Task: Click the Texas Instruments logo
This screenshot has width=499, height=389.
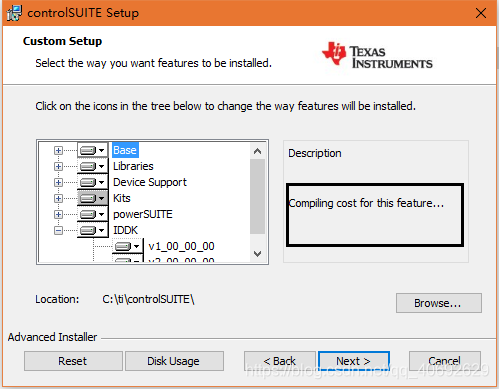Action: 377,55
